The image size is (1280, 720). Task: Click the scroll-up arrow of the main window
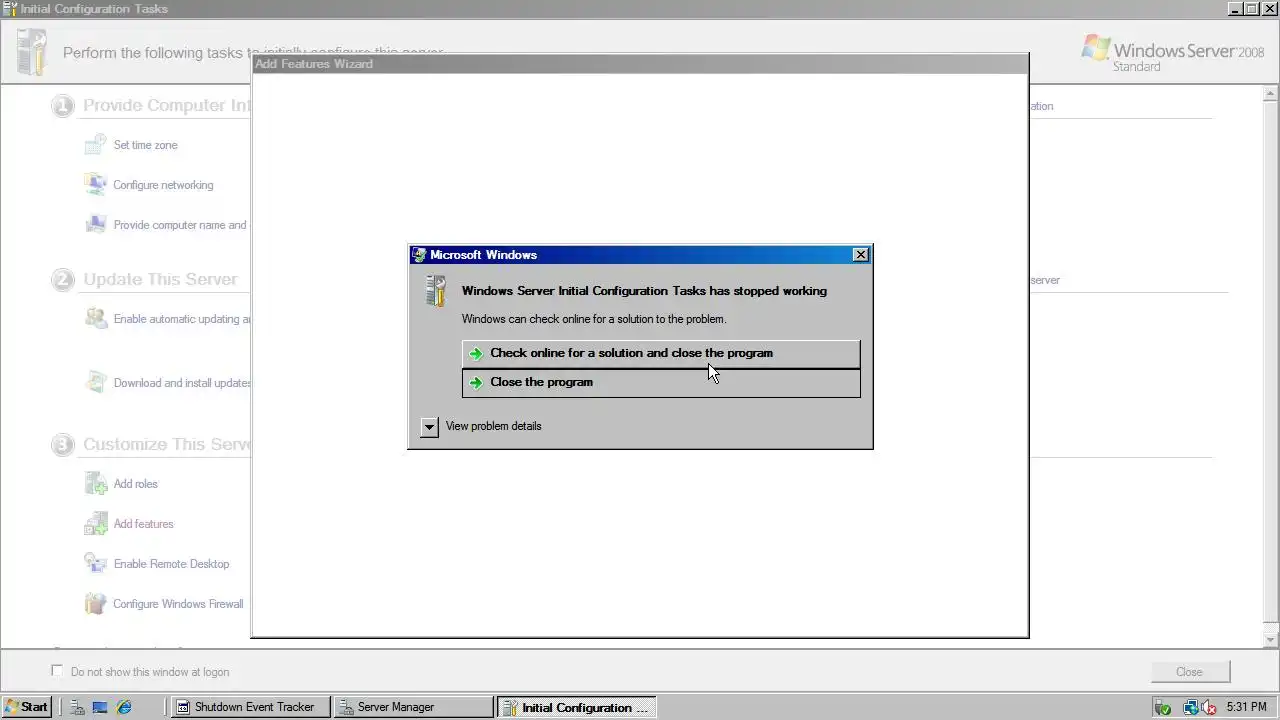coord(1271,95)
